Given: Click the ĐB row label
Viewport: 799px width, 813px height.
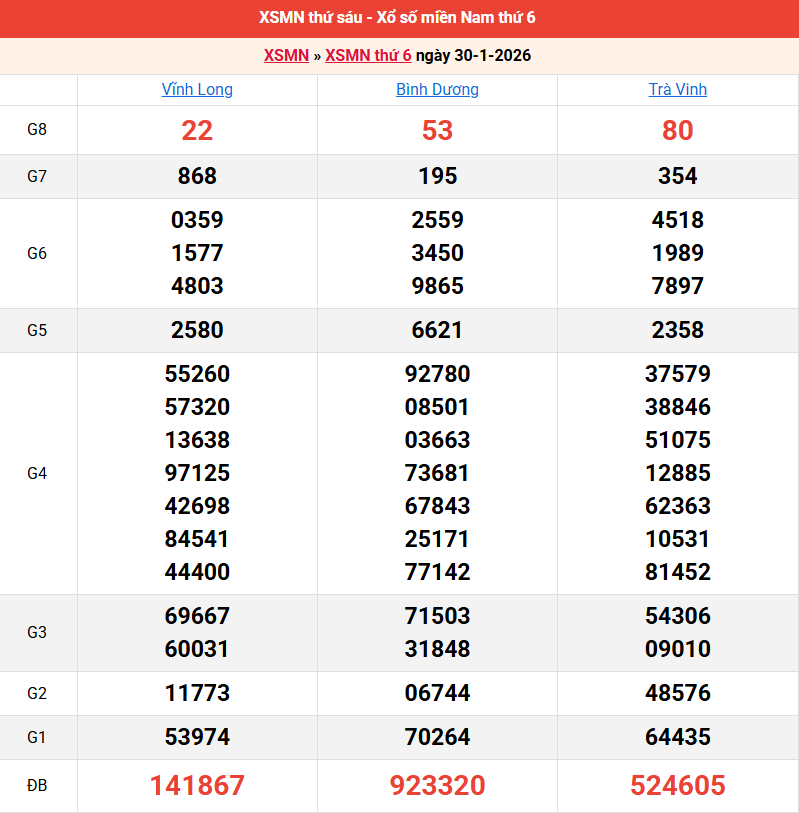Looking at the screenshot, I should click(37, 786).
